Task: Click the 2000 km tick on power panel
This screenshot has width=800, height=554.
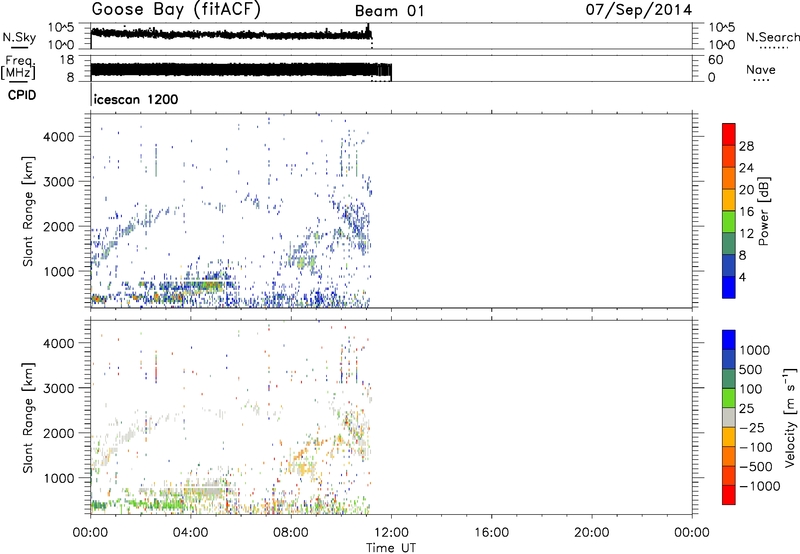Action: (59, 226)
